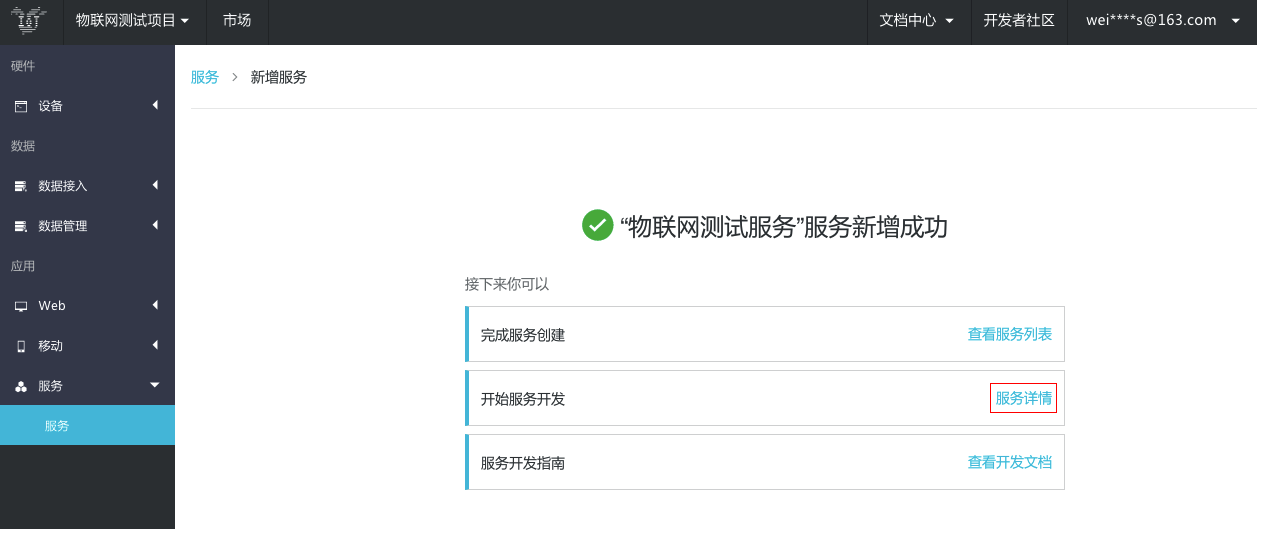Open the wei****s@163.com account dropdown
The image size is (1280, 550).
[1163, 20]
